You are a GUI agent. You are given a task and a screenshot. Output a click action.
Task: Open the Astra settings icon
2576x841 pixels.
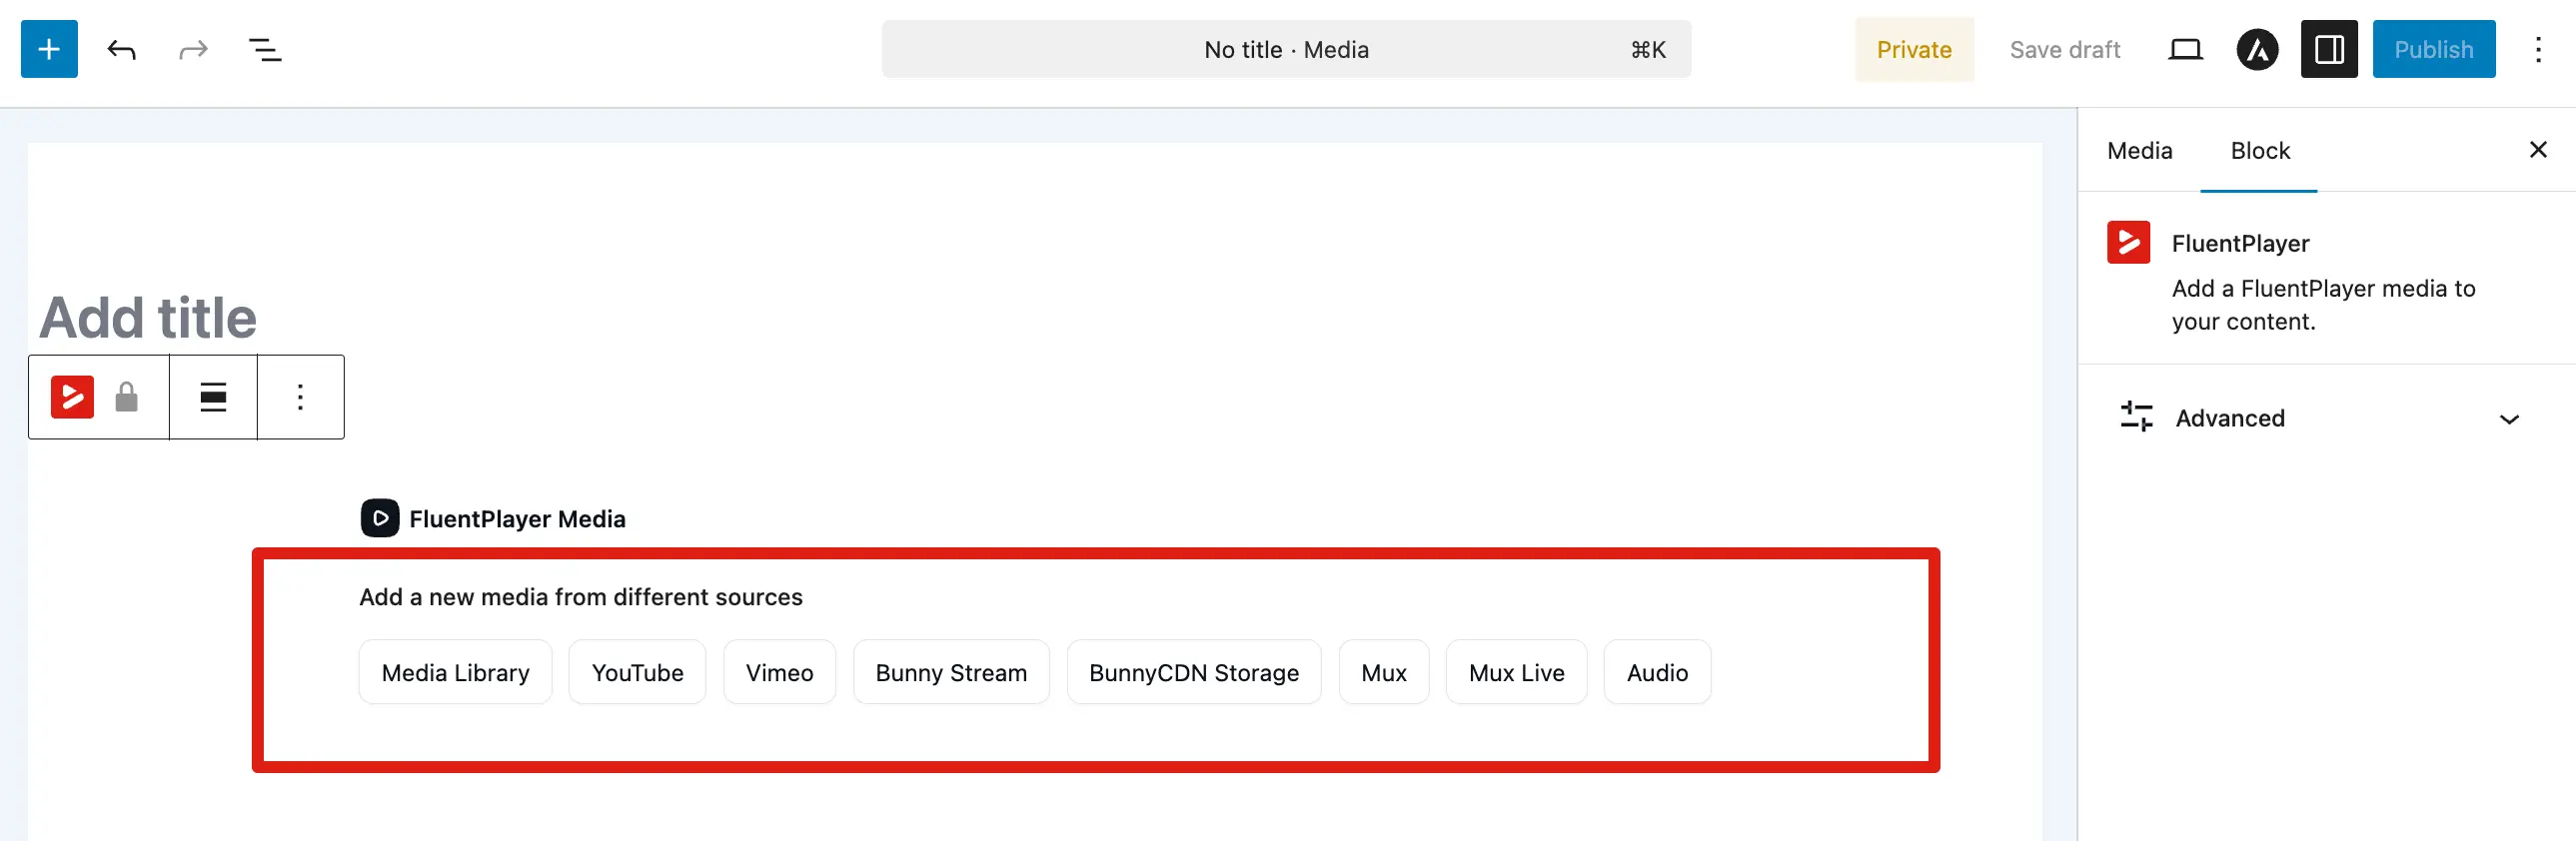(2257, 49)
